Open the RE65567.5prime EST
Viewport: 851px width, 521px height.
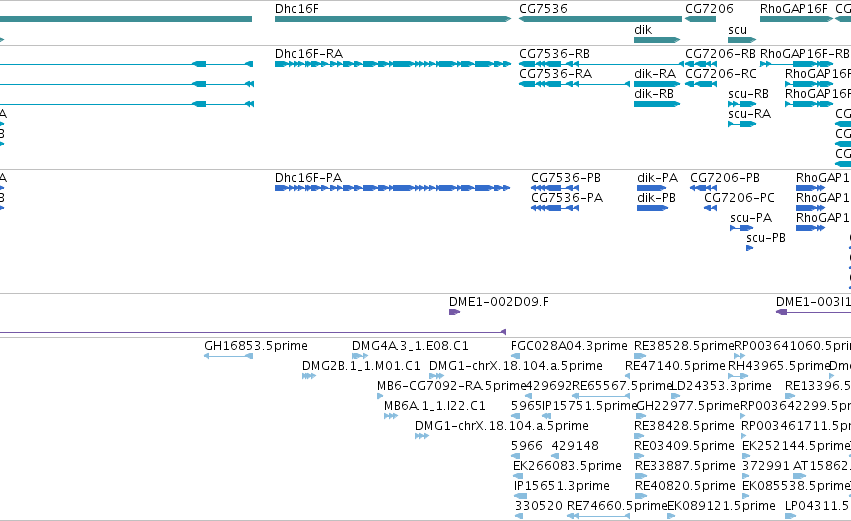pyautogui.click(x=601, y=397)
